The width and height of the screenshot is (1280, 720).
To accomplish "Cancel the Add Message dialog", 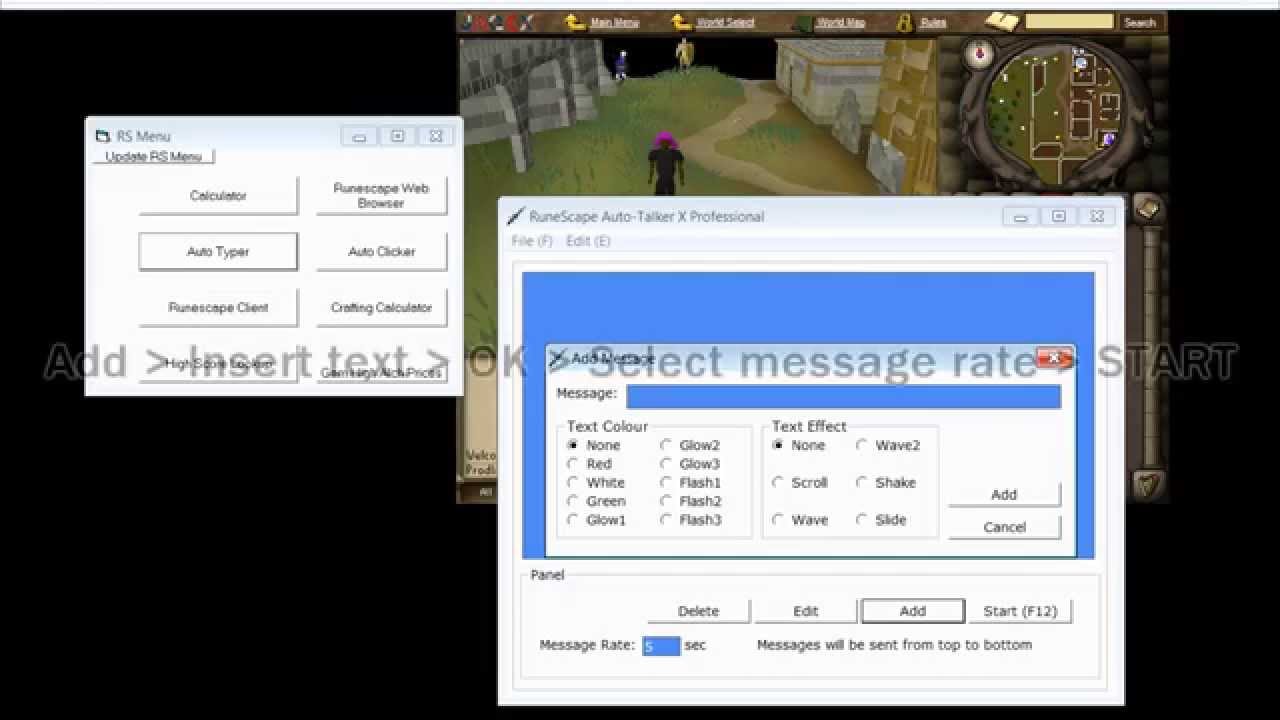I will pos(1004,527).
